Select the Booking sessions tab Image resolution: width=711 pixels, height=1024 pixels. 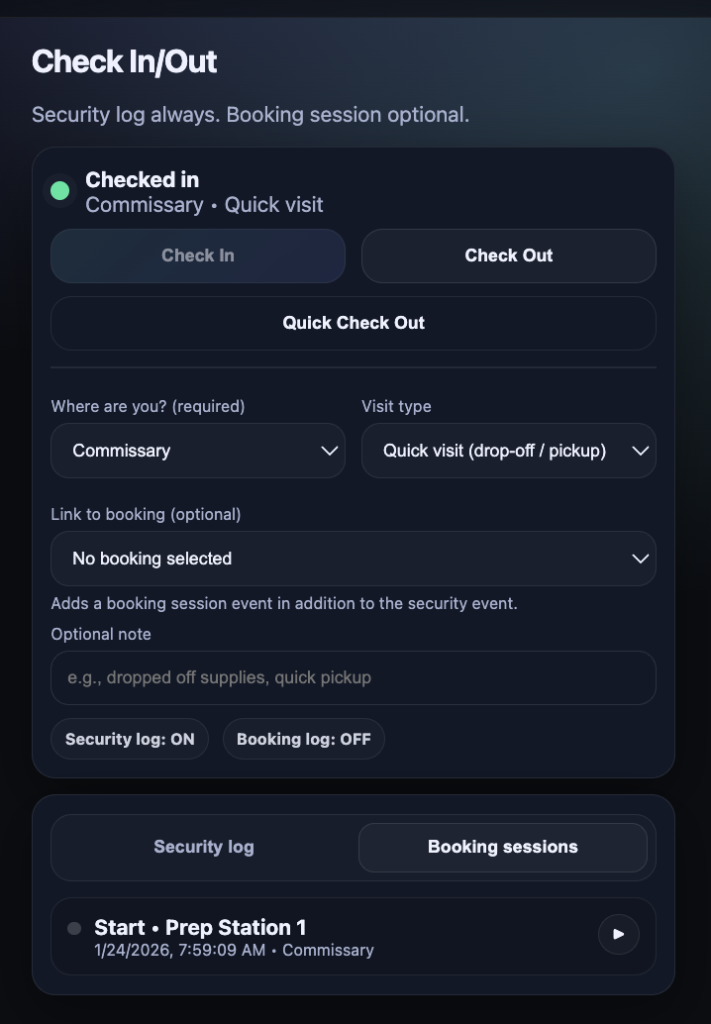[x=503, y=848]
